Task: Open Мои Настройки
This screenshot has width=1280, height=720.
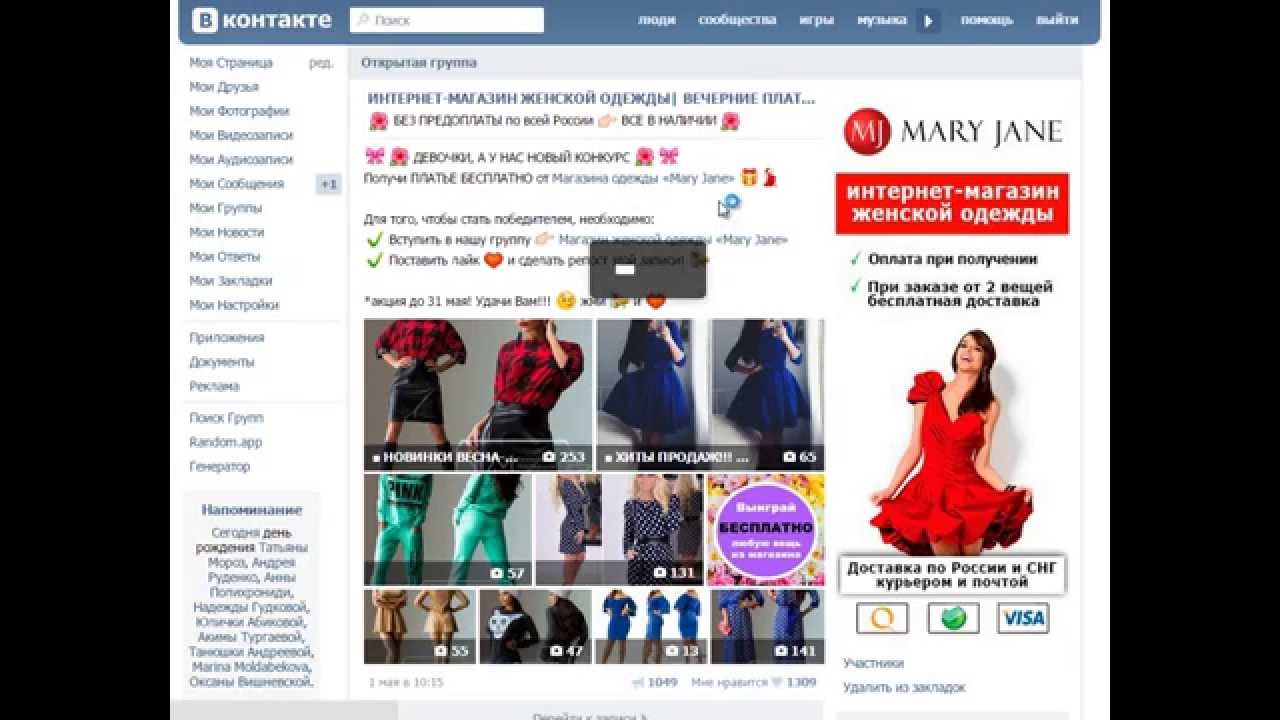Action: [234, 305]
